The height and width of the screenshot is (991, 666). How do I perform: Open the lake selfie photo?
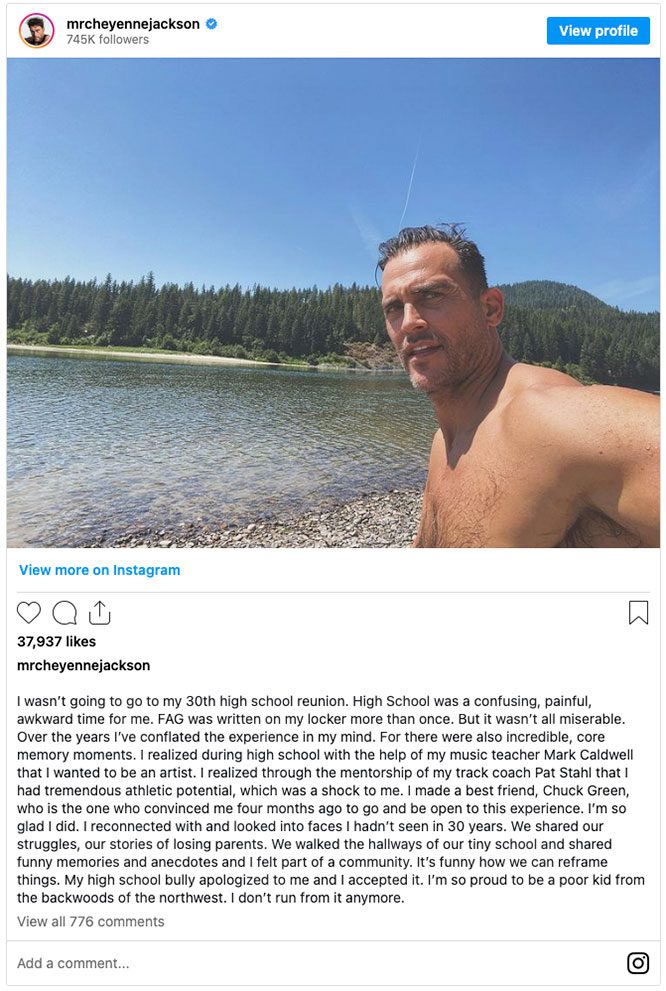point(333,303)
